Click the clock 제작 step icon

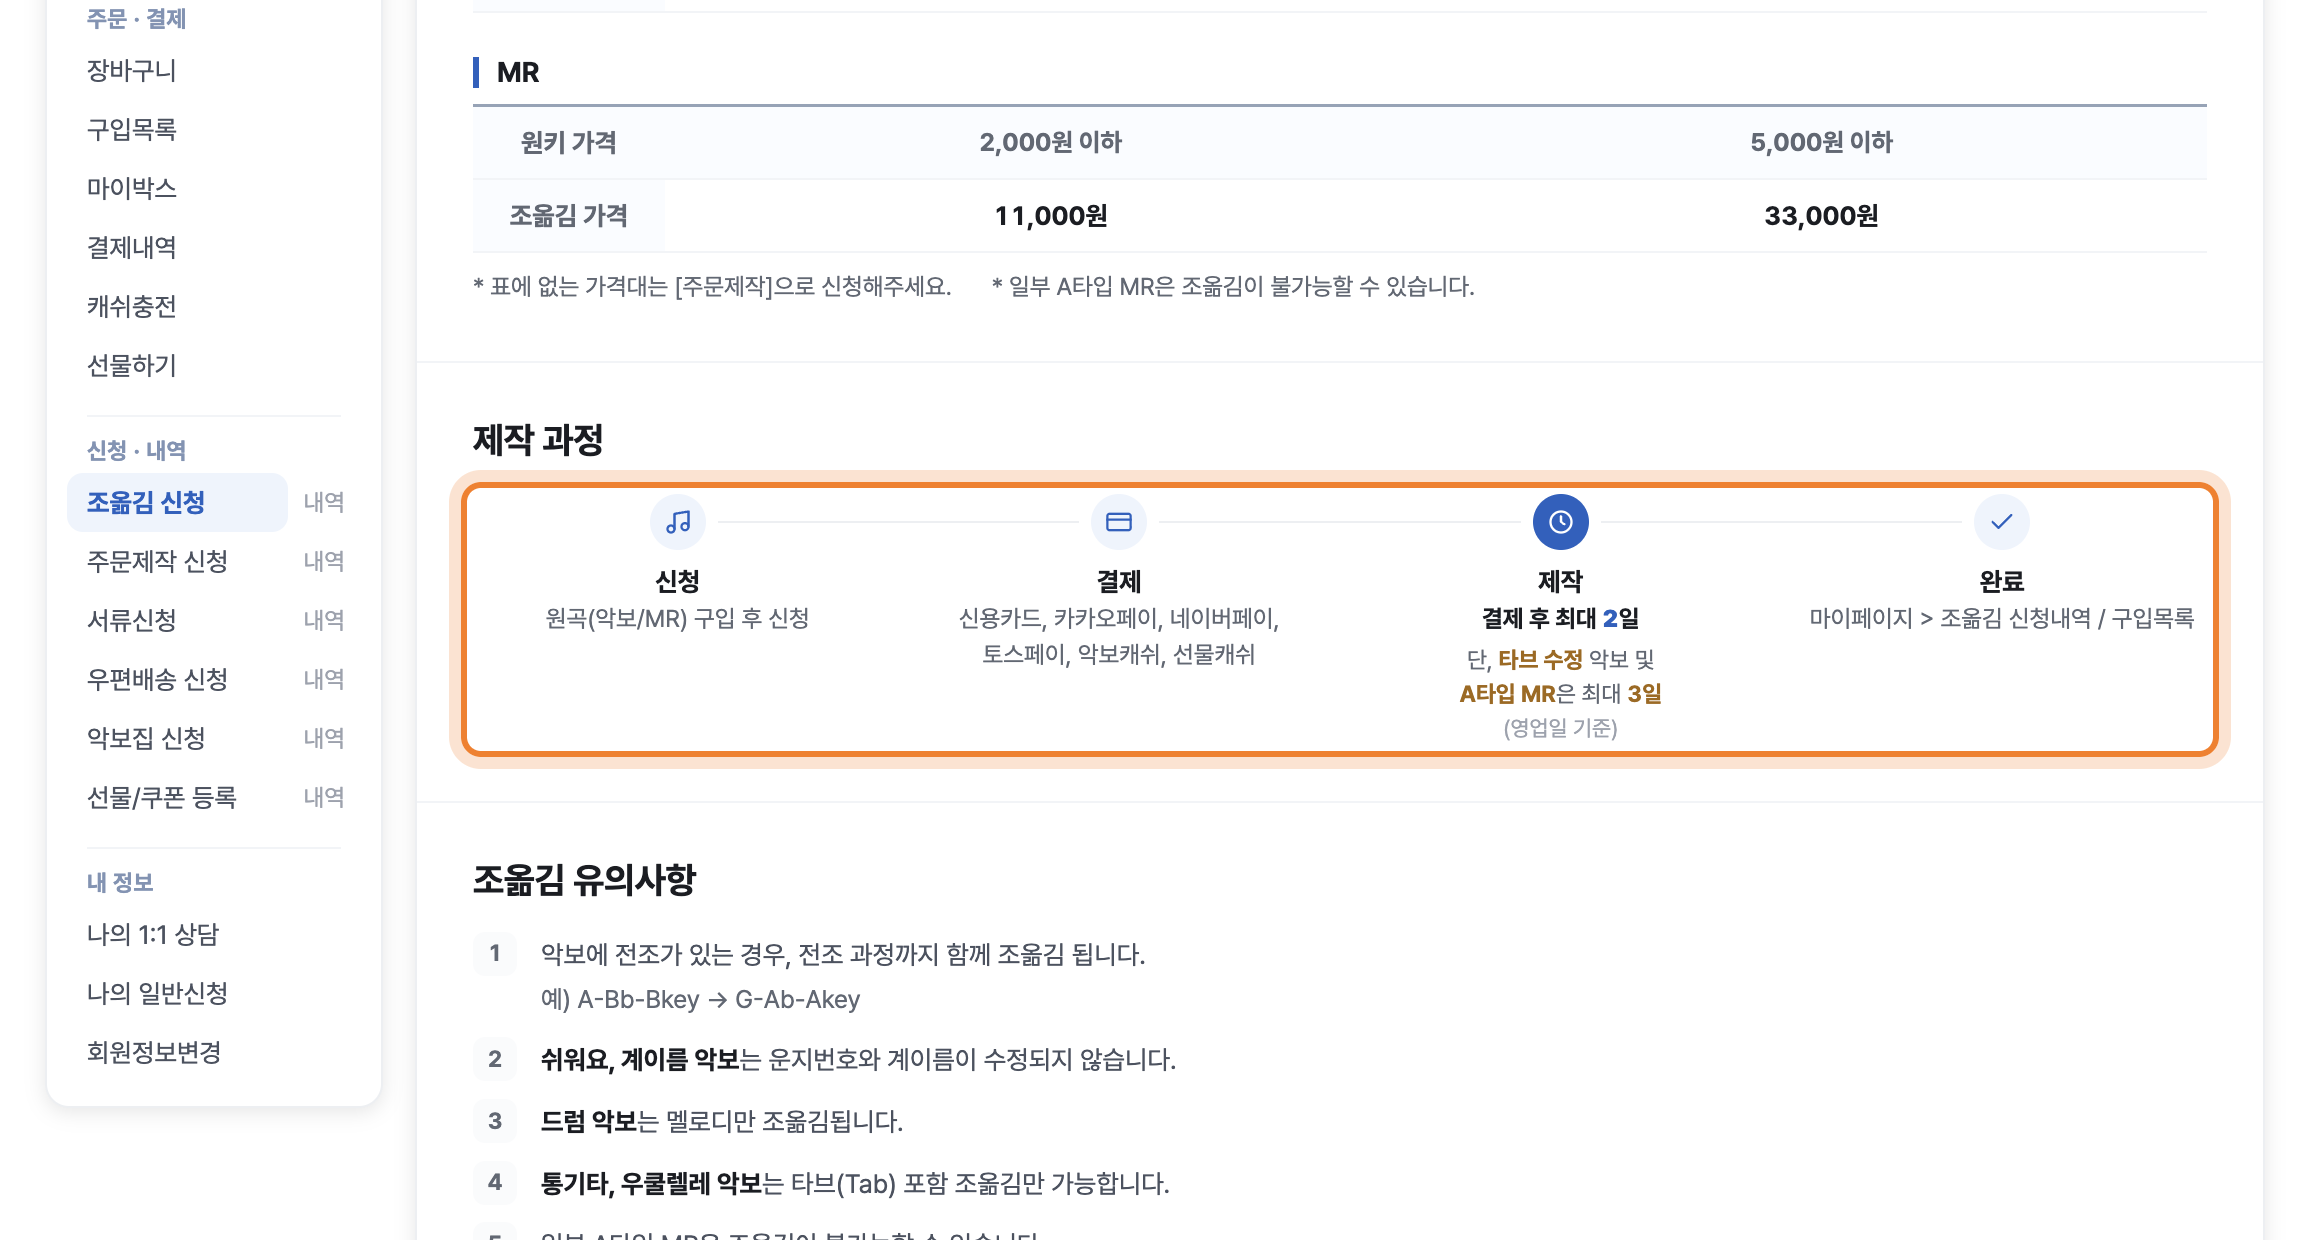[x=1560, y=522]
